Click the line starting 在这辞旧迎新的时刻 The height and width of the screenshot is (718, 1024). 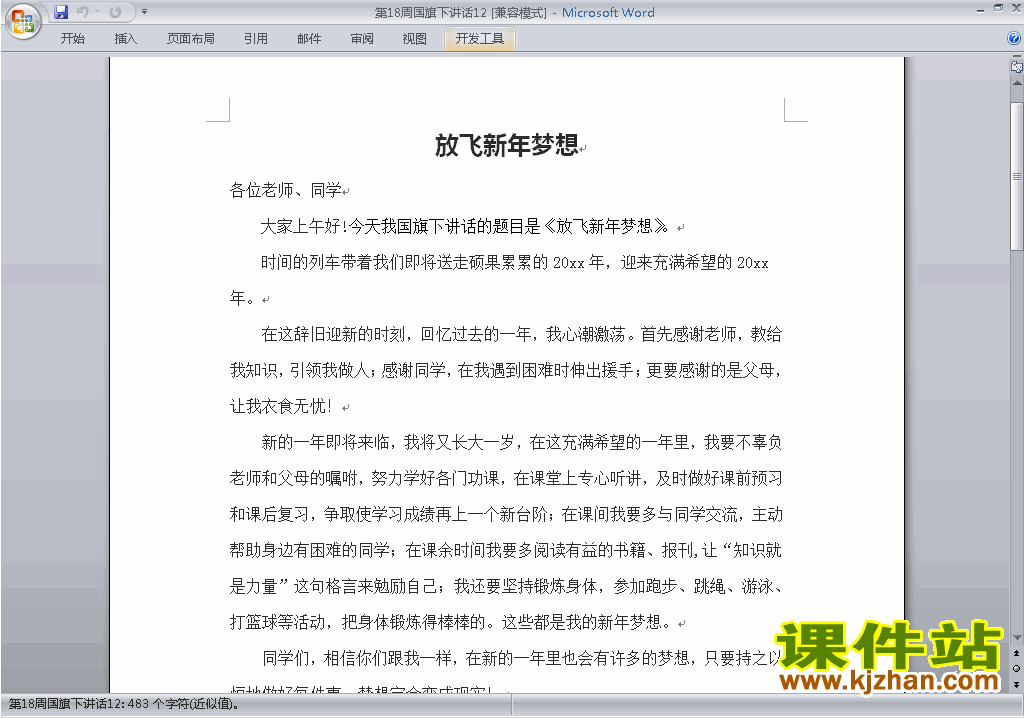click(521, 335)
